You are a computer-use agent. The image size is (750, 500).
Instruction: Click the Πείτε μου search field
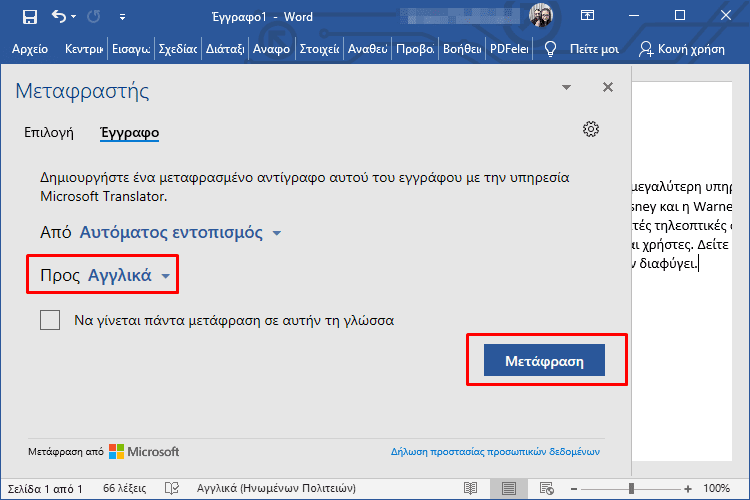[x=594, y=49]
